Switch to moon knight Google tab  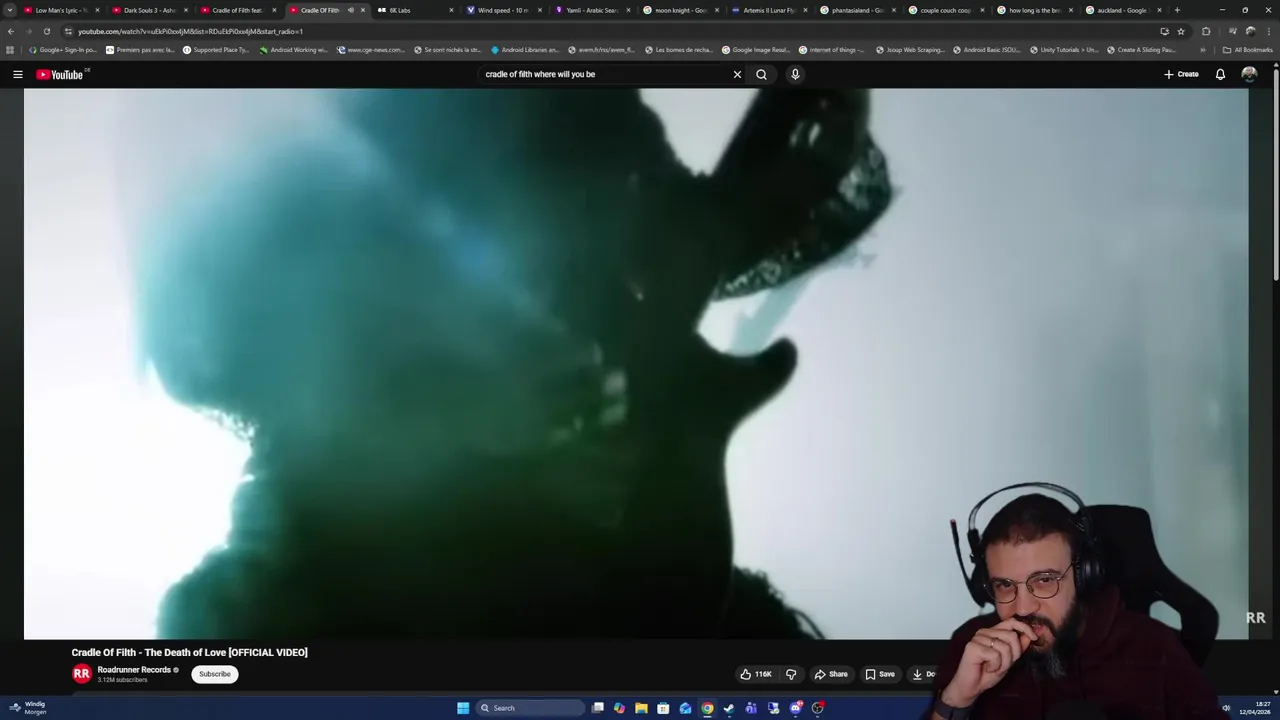[680, 10]
